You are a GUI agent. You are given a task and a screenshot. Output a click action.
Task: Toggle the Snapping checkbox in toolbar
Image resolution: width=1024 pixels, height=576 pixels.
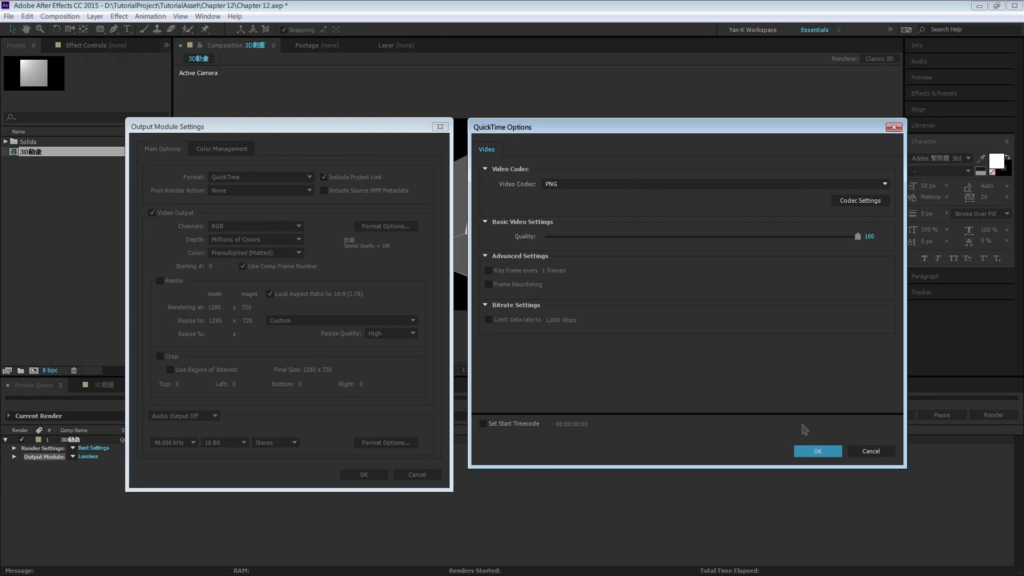pyautogui.click(x=283, y=29)
